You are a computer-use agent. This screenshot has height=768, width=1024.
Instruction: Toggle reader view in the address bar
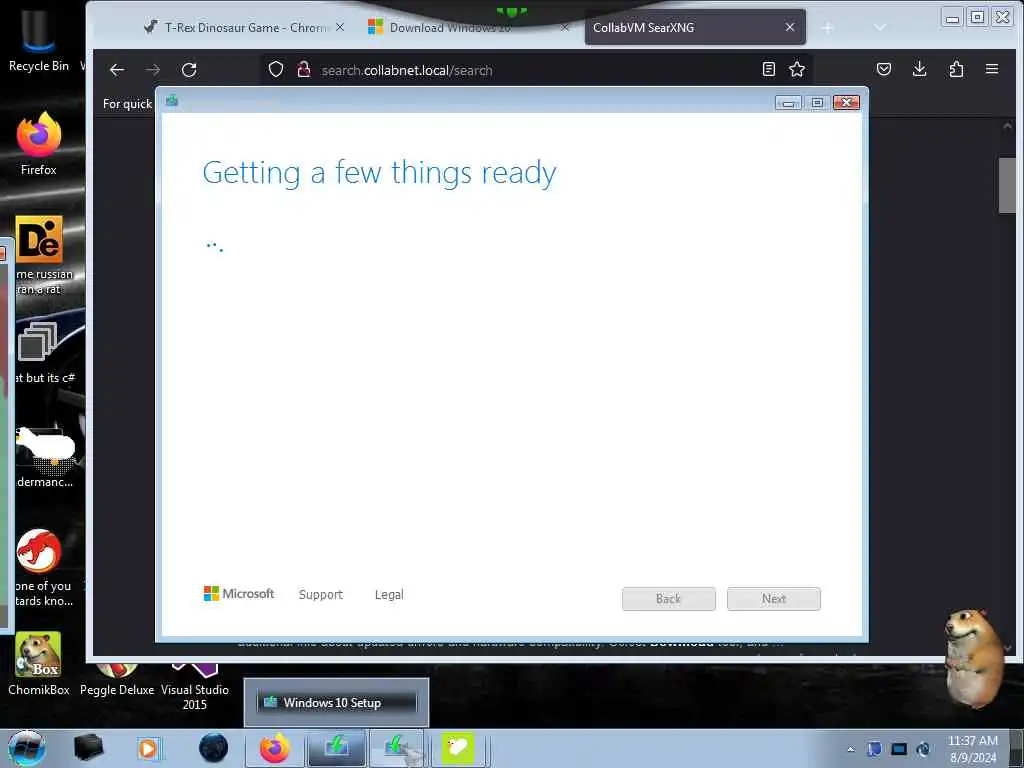click(769, 69)
